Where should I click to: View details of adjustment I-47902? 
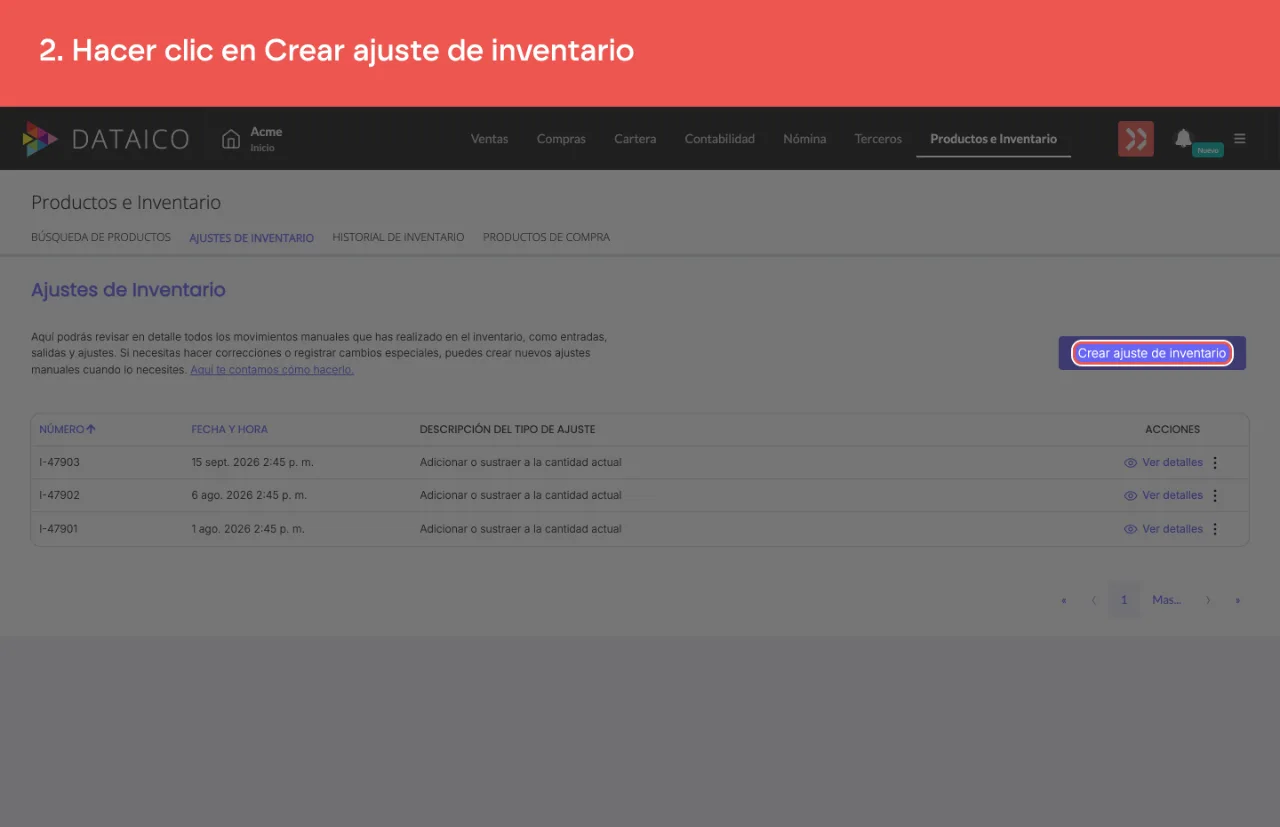[1163, 496]
